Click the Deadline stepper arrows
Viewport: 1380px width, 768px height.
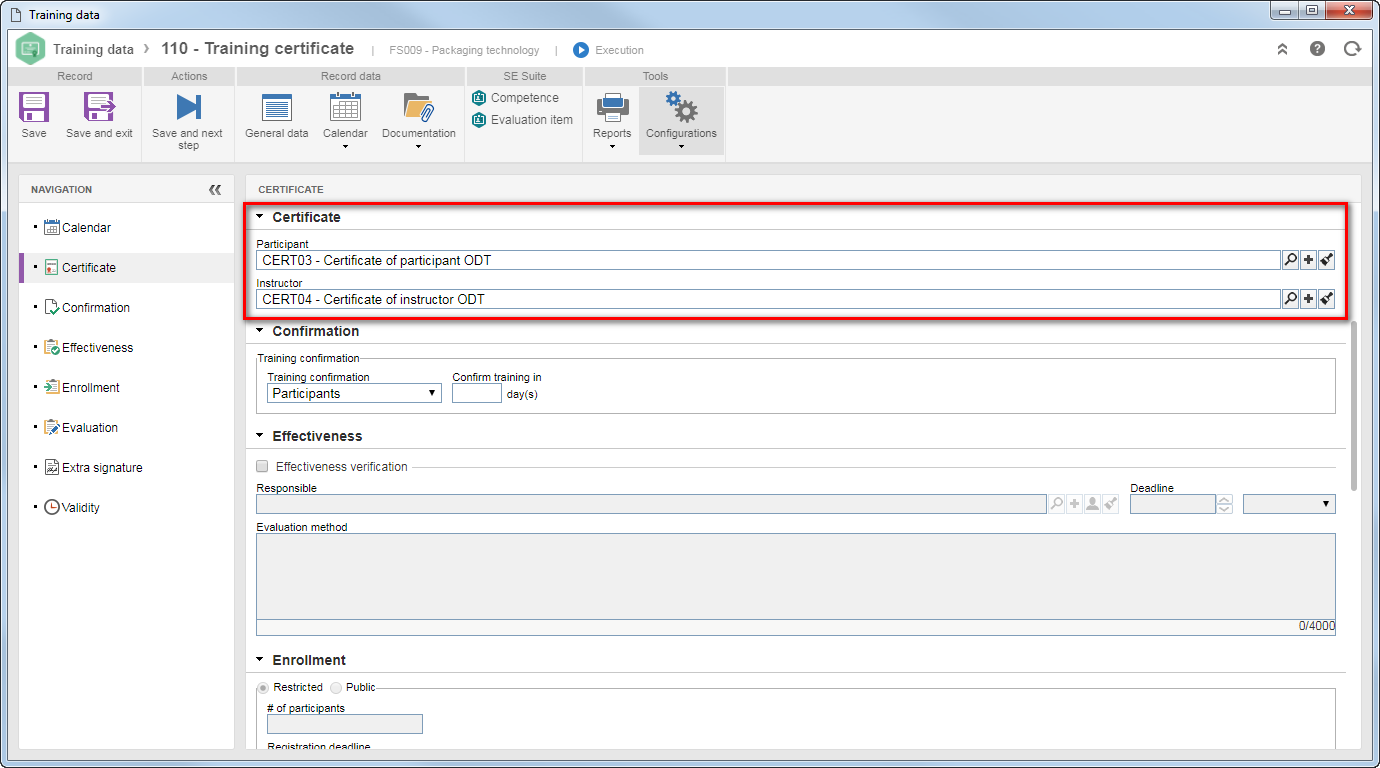1225,504
